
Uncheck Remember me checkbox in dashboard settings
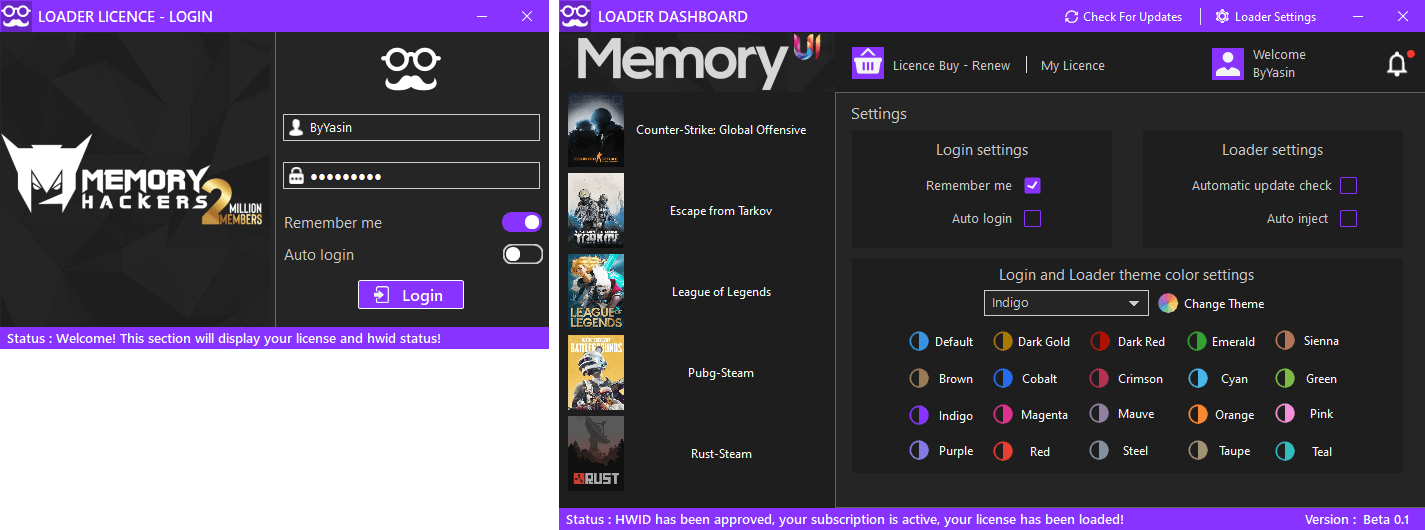[1033, 185]
